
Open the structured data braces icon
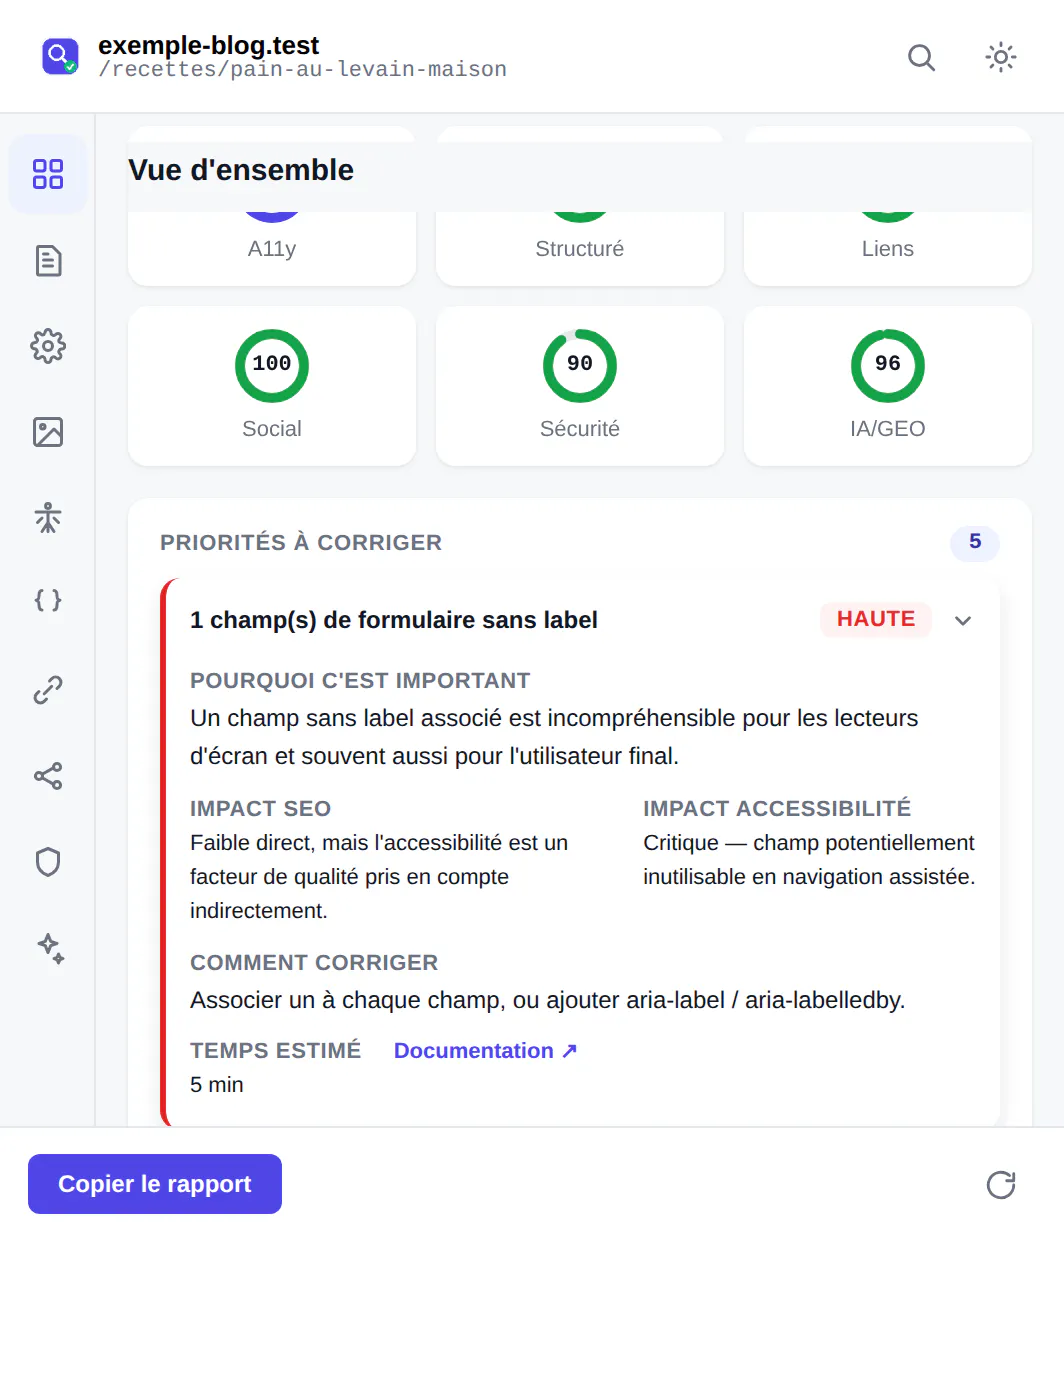[48, 600]
